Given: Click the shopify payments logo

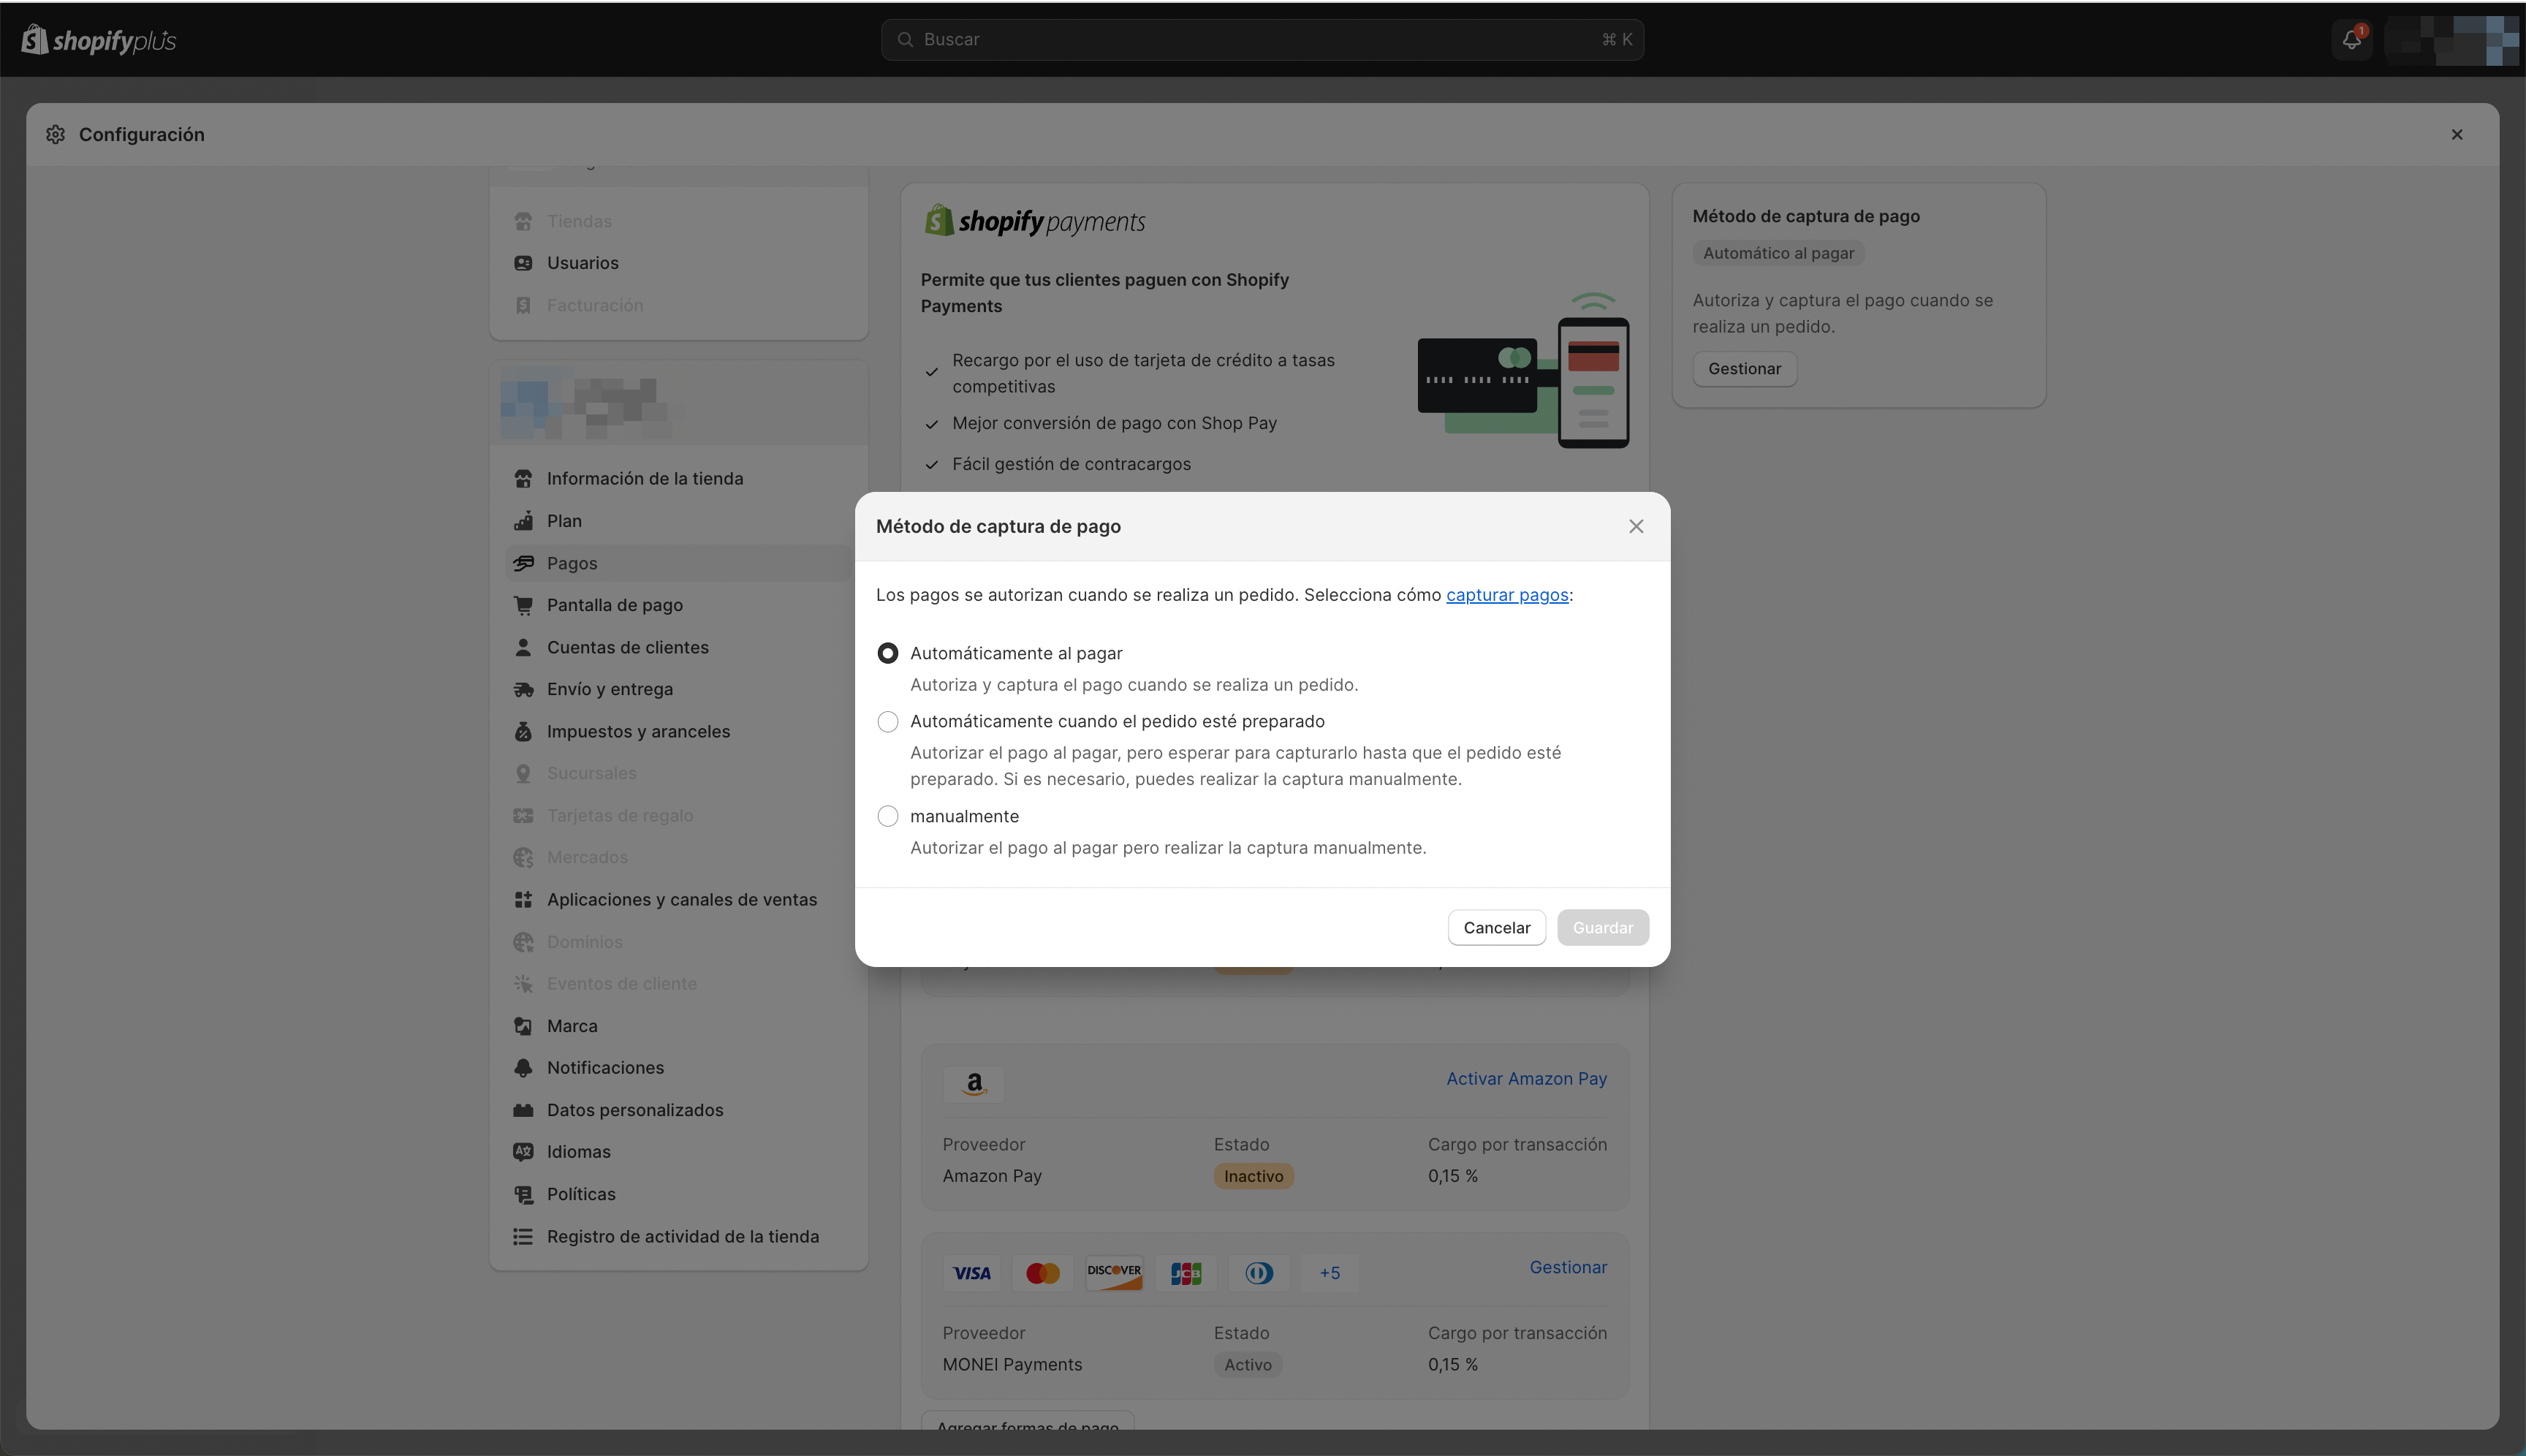Looking at the screenshot, I should coord(1034,220).
